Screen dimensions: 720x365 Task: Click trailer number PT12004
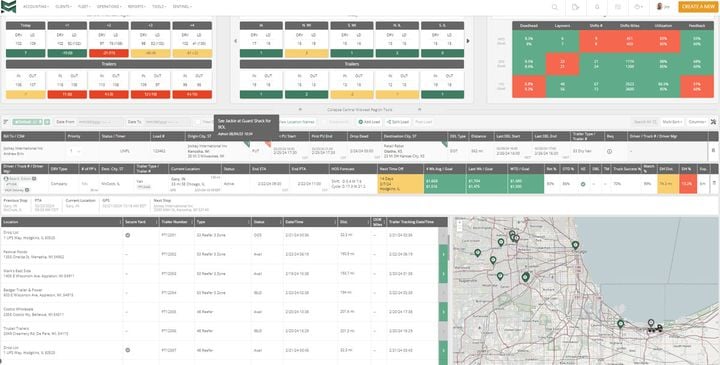pos(168,292)
